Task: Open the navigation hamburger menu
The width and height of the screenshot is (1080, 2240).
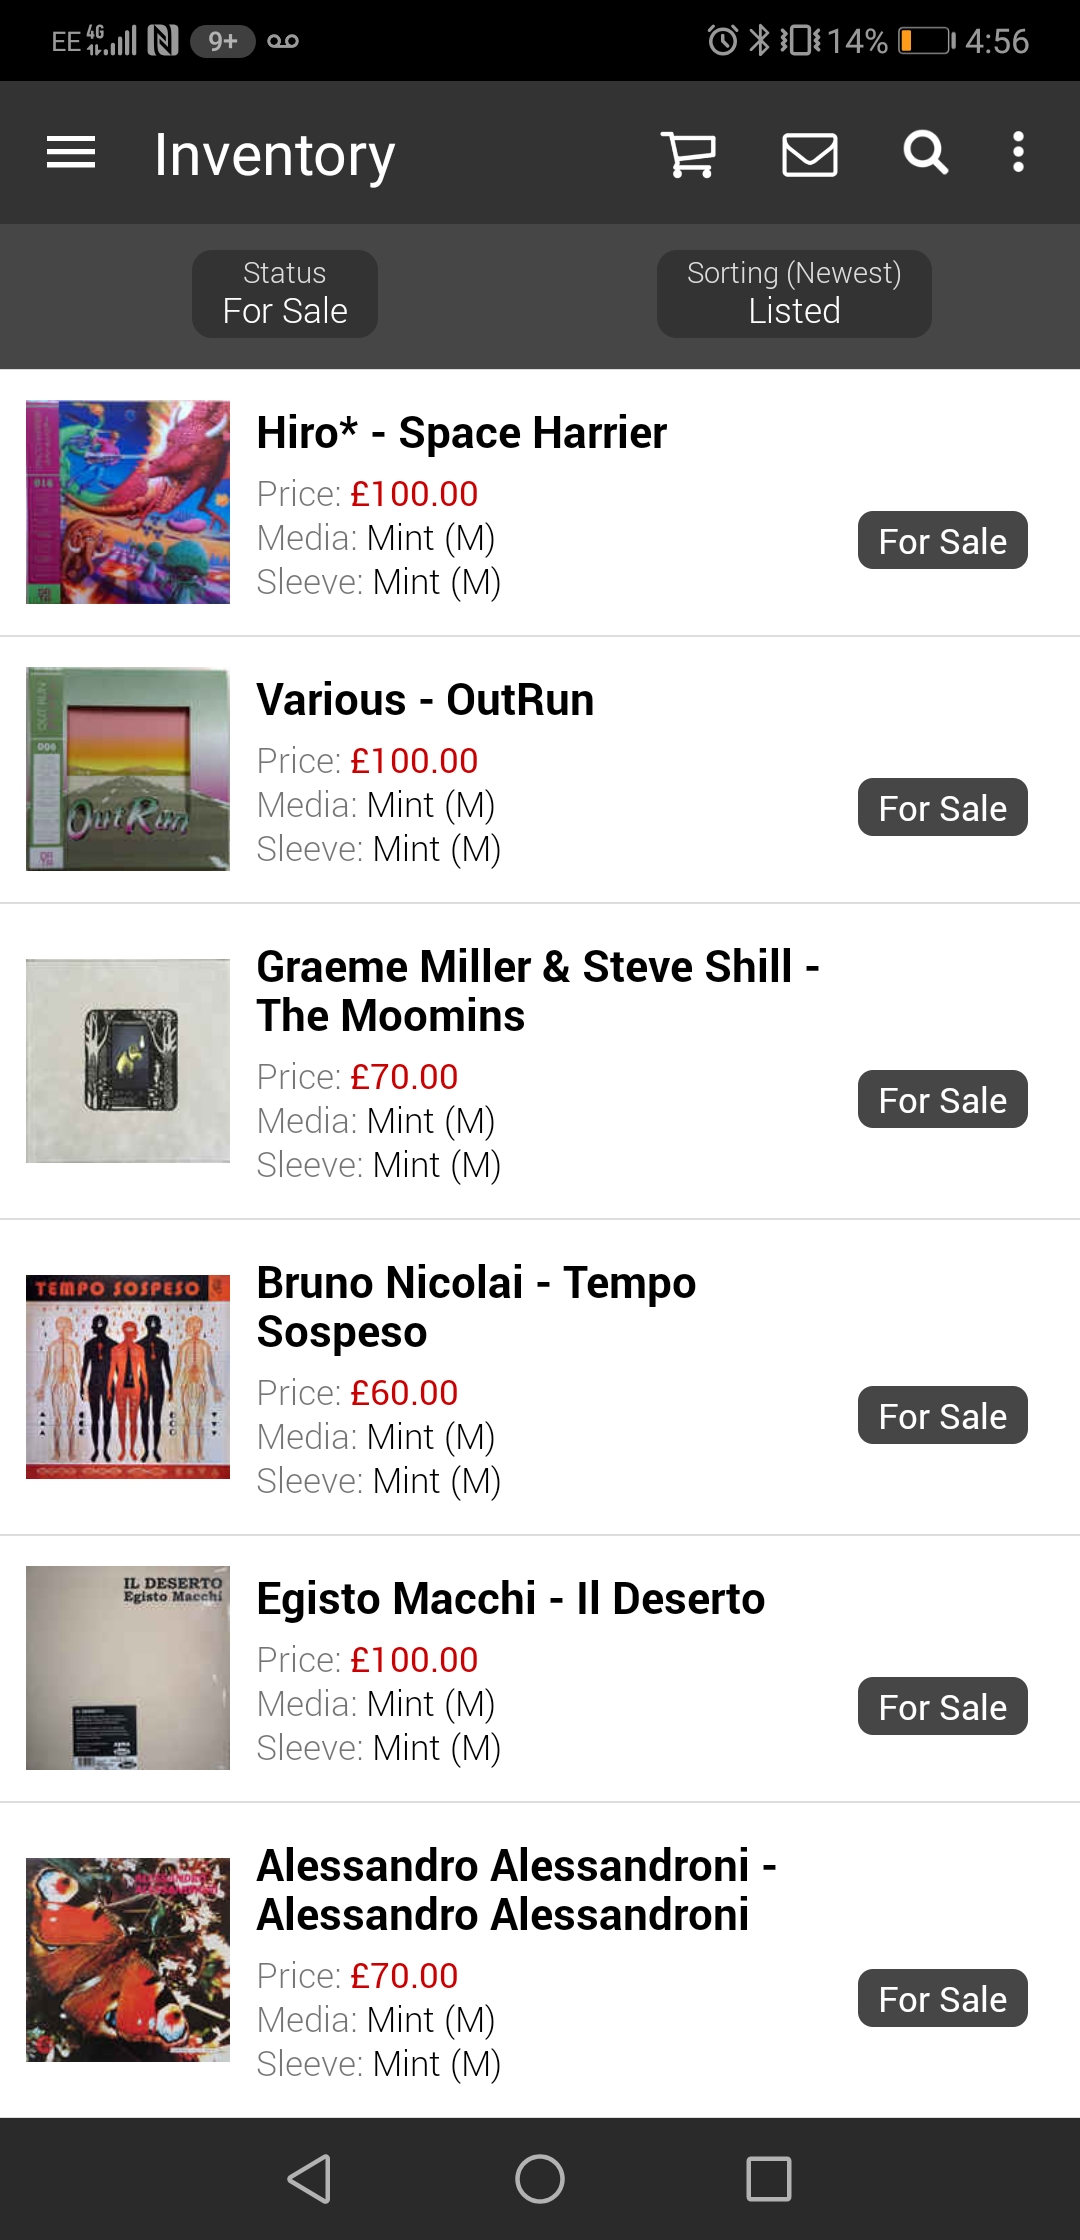Action: 70,152
